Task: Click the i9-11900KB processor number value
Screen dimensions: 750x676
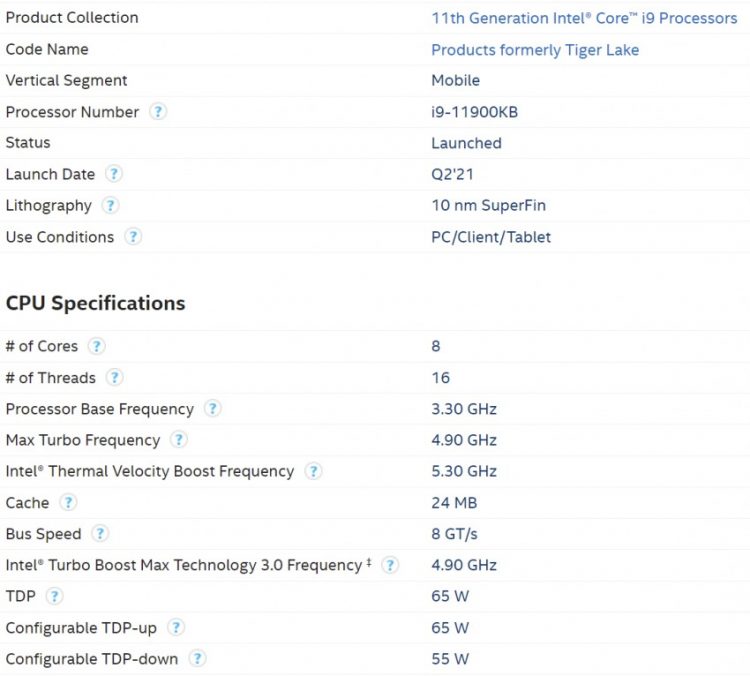Action: point(474,112)
